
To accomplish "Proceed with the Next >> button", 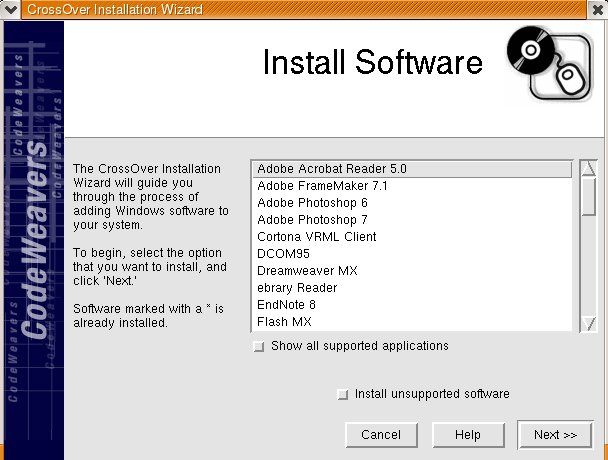I will click(x=555, y=435).
